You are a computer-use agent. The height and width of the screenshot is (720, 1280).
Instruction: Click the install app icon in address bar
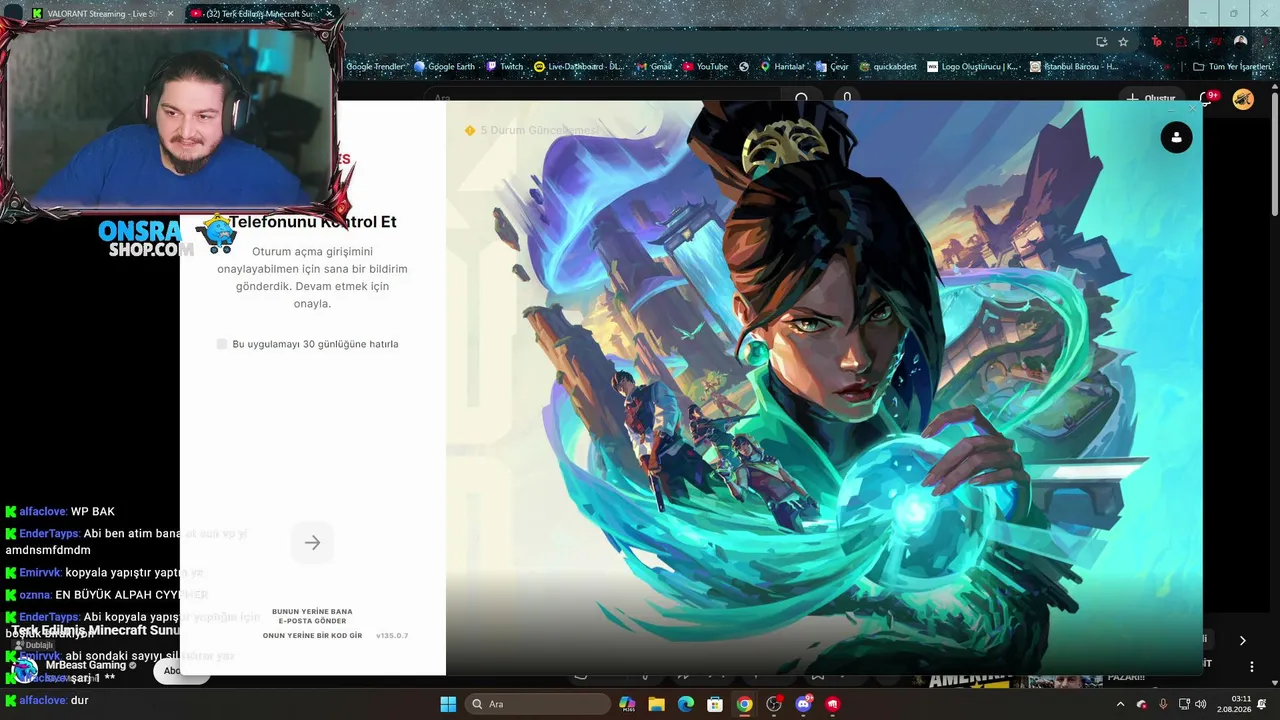(1101, 42)
